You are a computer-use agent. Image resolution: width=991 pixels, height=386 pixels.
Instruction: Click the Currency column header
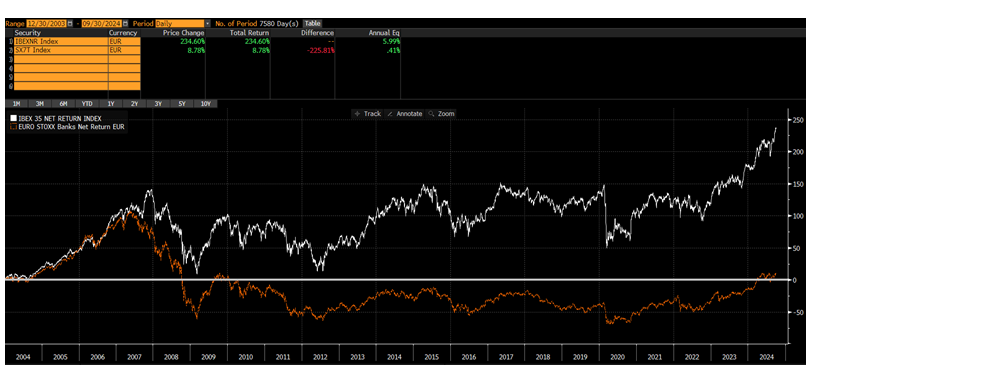pos(123,33)
